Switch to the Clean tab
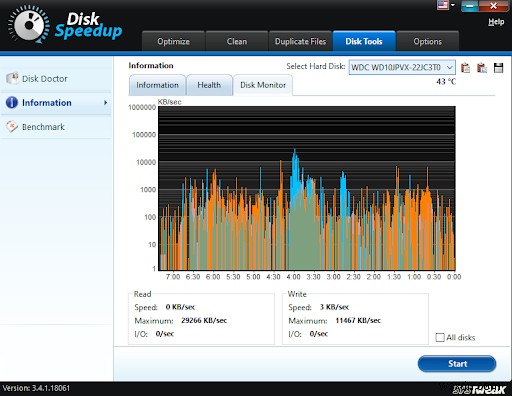Viewport: 512px width, 396px height. pos(237,41)
